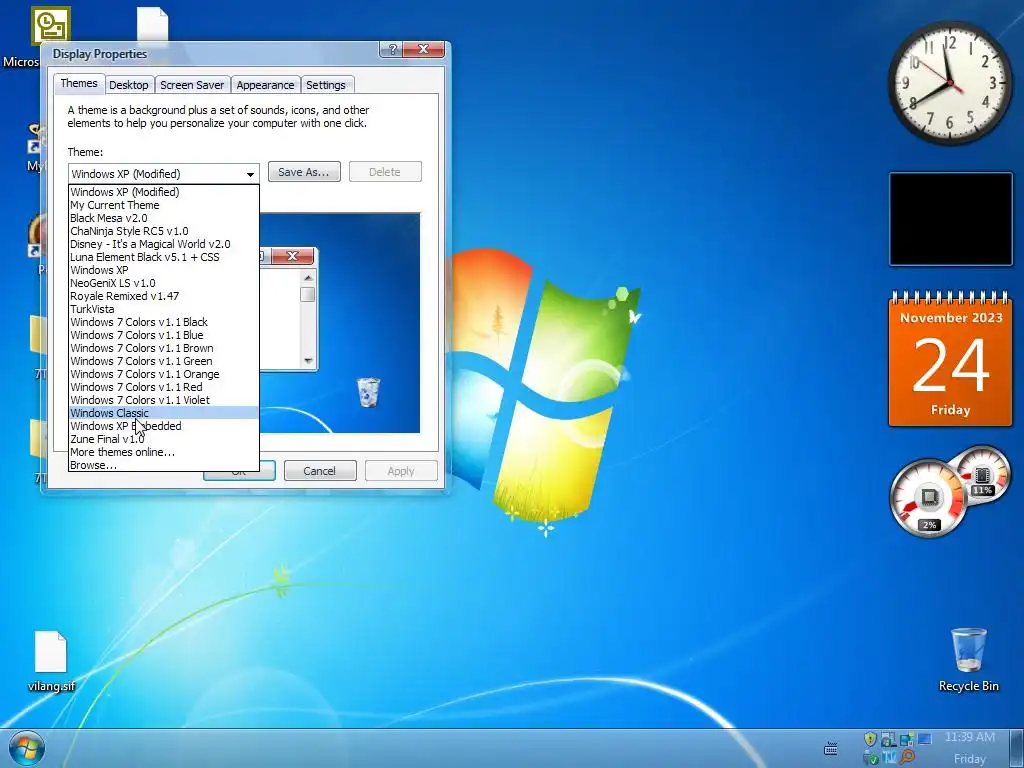The width and height of the screenshot is (1024, 768).
Task: Choose Windows Classic from the theme list
Action: [x=164, y=413]
